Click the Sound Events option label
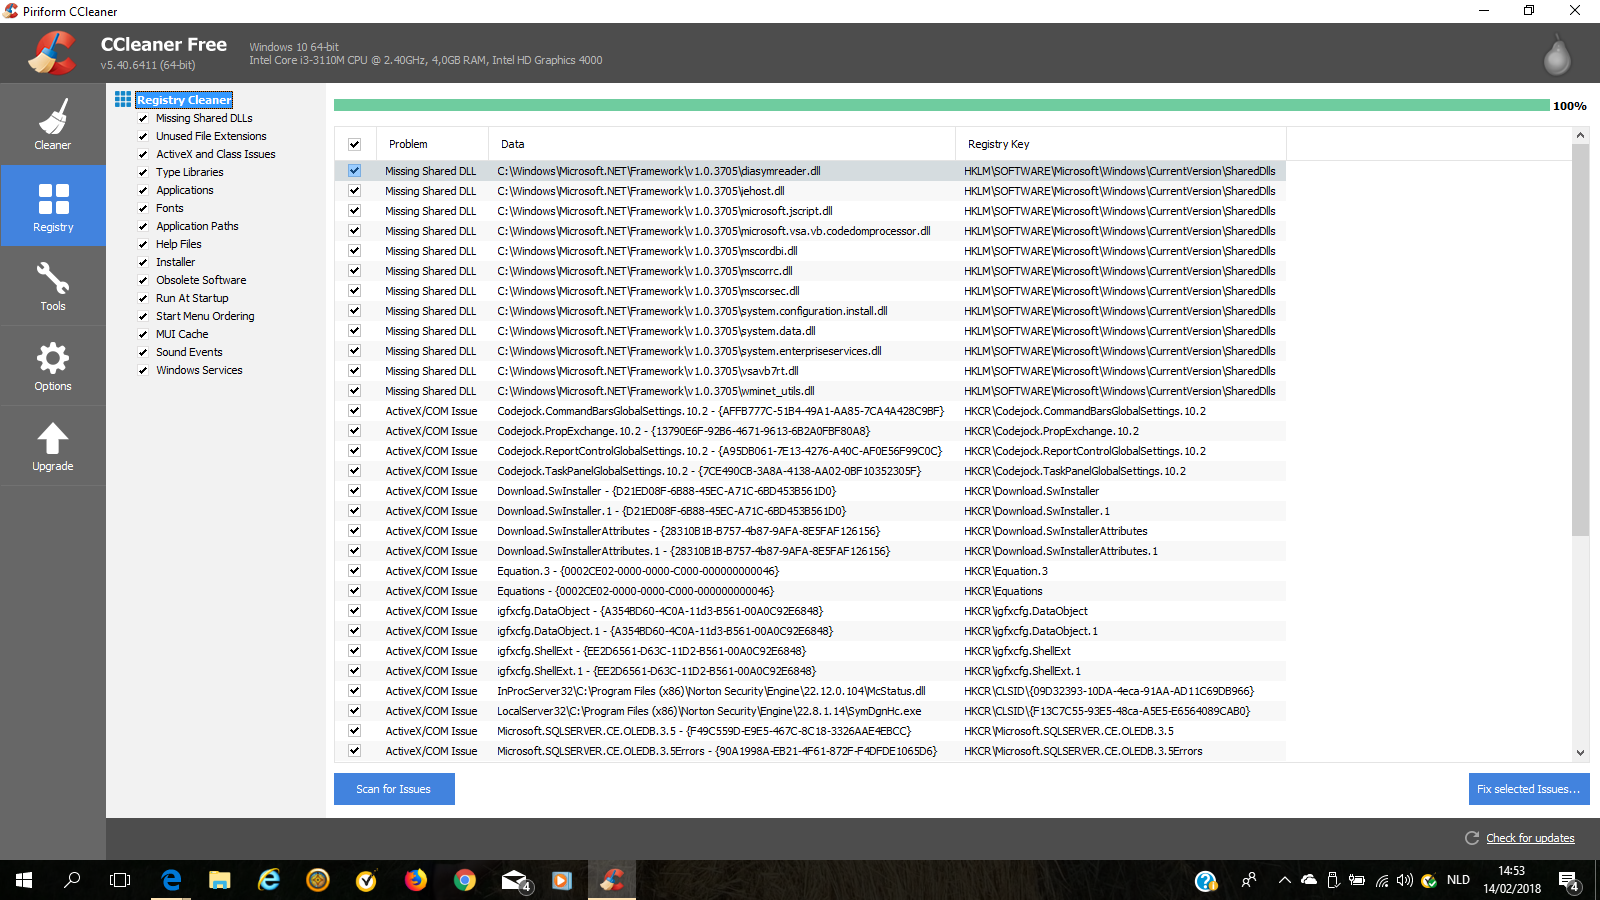This screenshot has height=900, width=1600. point(189,352)
